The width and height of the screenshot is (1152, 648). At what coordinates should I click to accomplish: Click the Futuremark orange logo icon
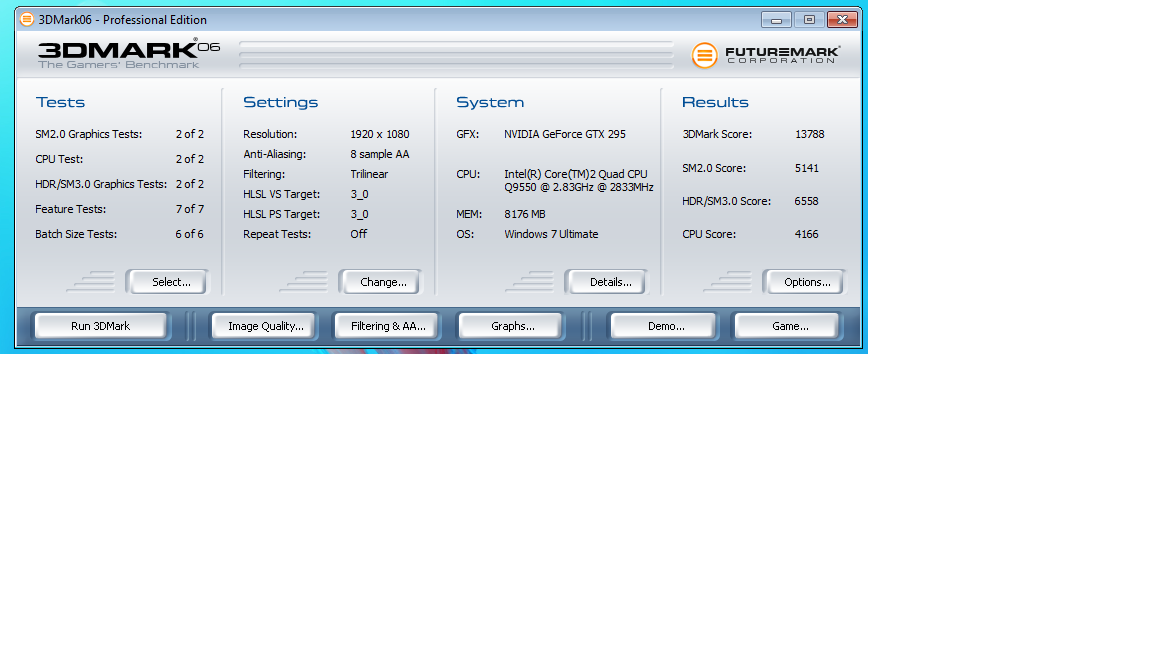[705, 55]
